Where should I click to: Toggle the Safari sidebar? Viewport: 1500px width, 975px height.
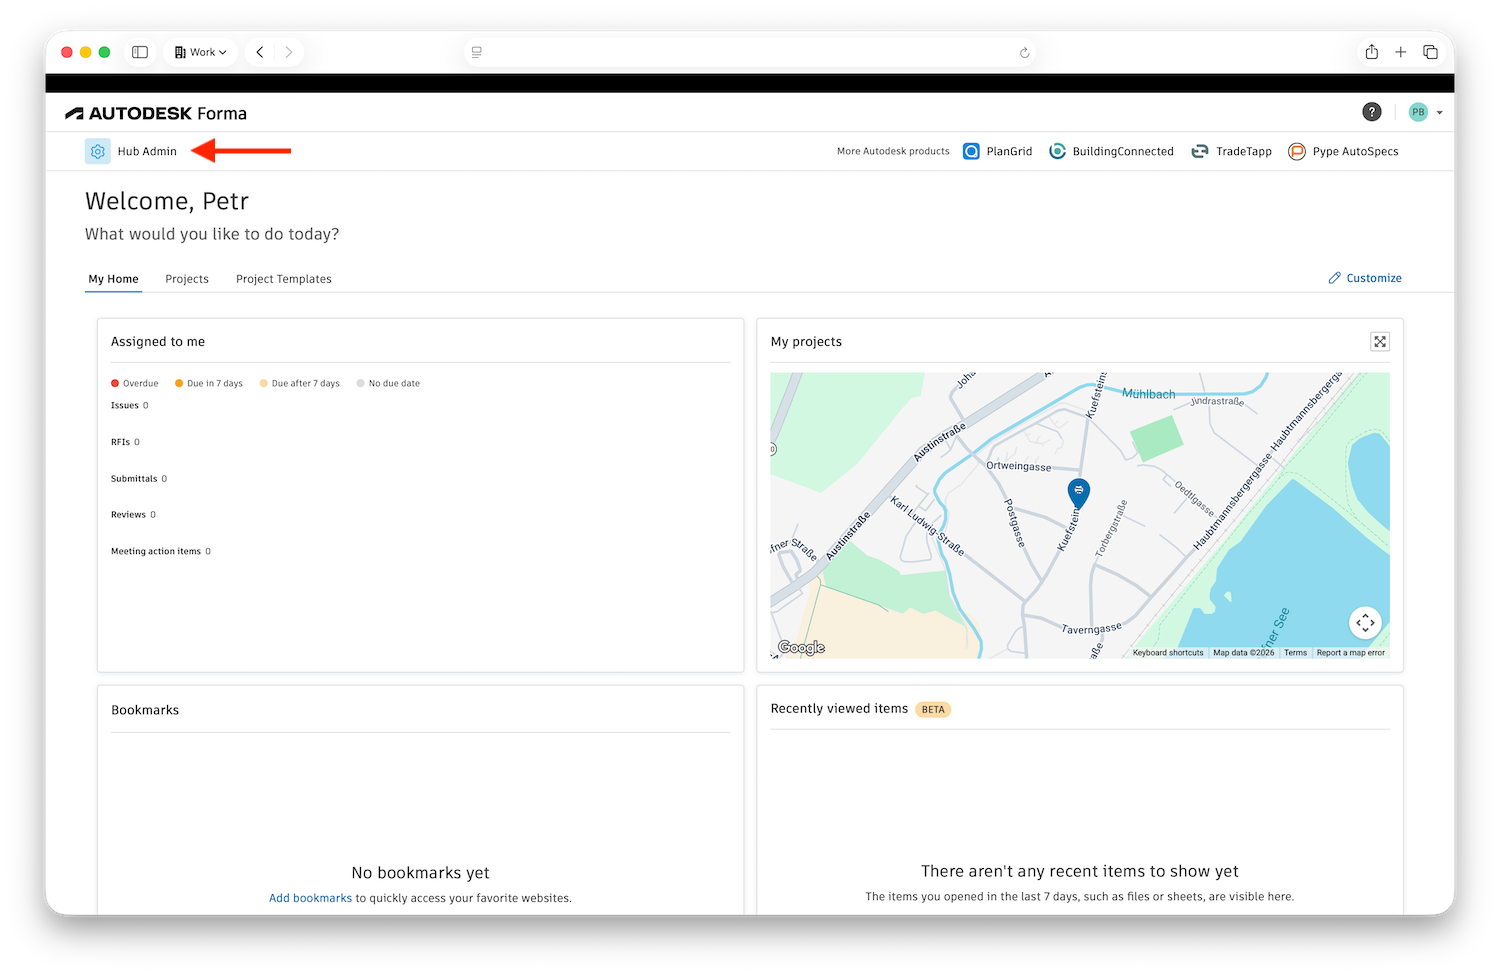tap(140, 52)
